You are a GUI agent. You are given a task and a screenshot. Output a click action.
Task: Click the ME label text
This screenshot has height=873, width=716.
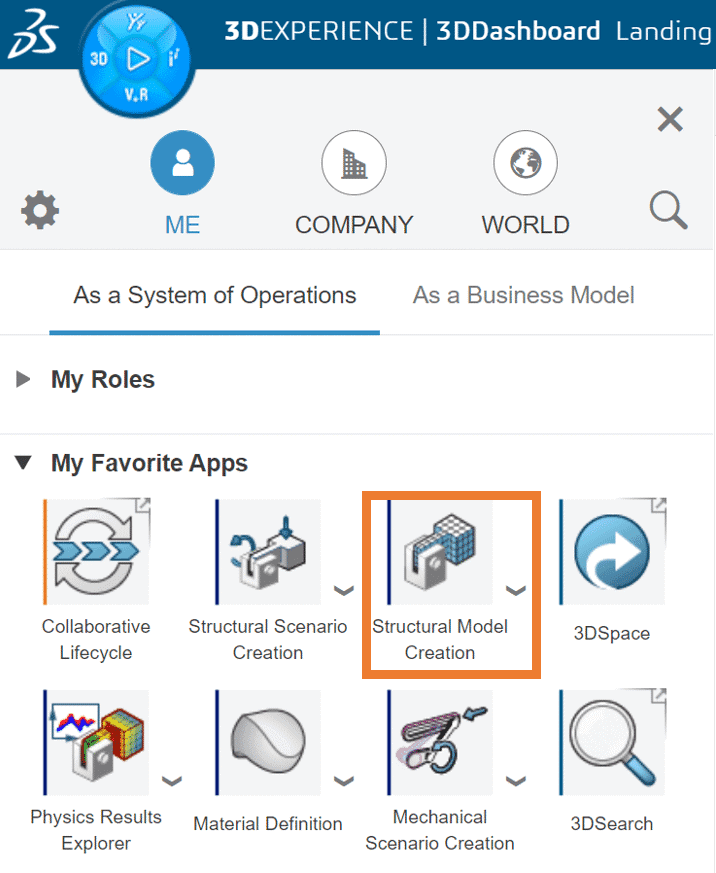tap(183, 225)
